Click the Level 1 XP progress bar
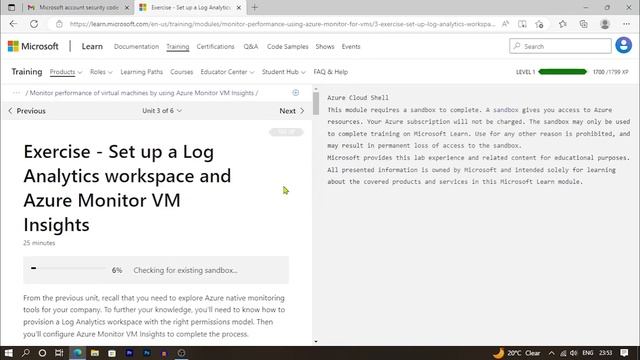This screenshot has width=640, height=360. click(562, 72)
